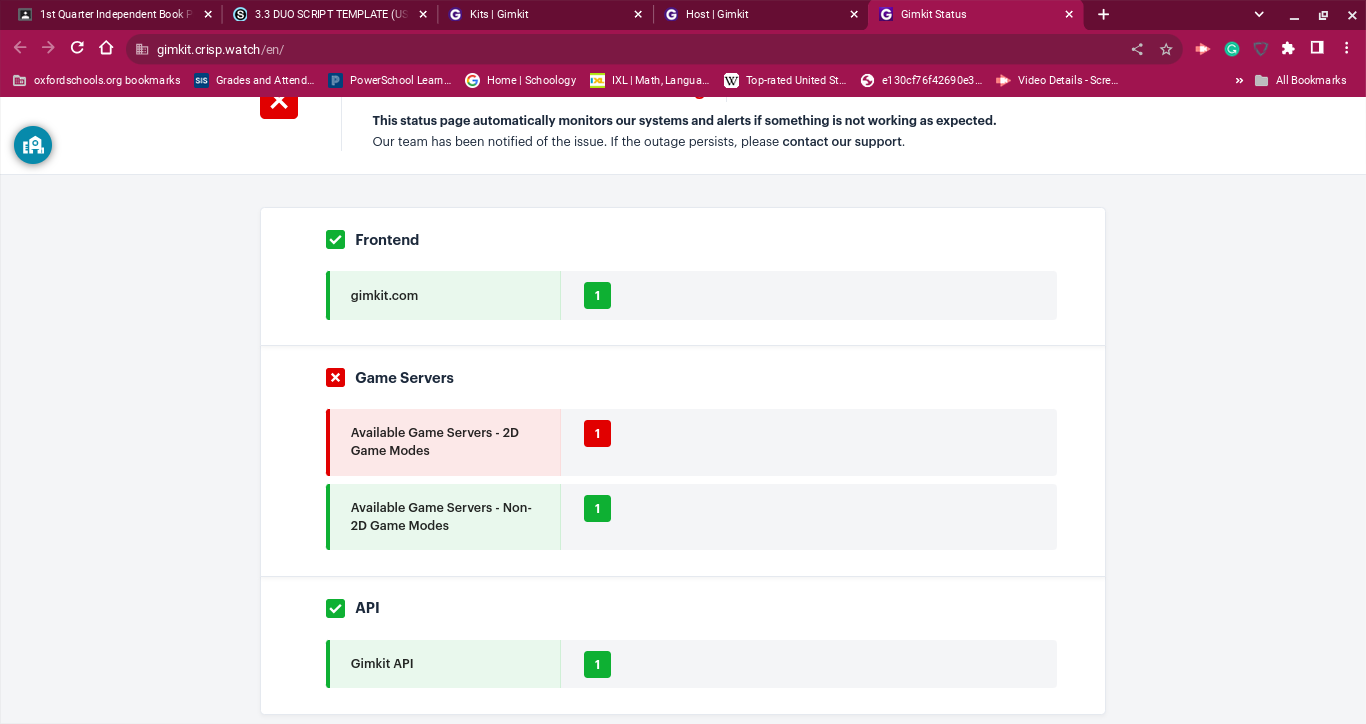Click the teal school building floating icon
The width and height of the screenshot is (1366, 724).
coord(33,145)
